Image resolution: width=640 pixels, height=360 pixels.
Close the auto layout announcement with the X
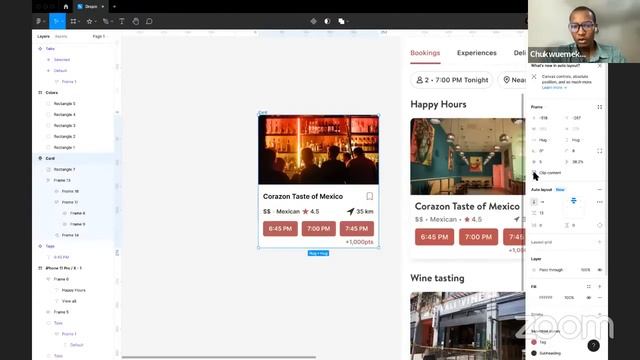600,66
